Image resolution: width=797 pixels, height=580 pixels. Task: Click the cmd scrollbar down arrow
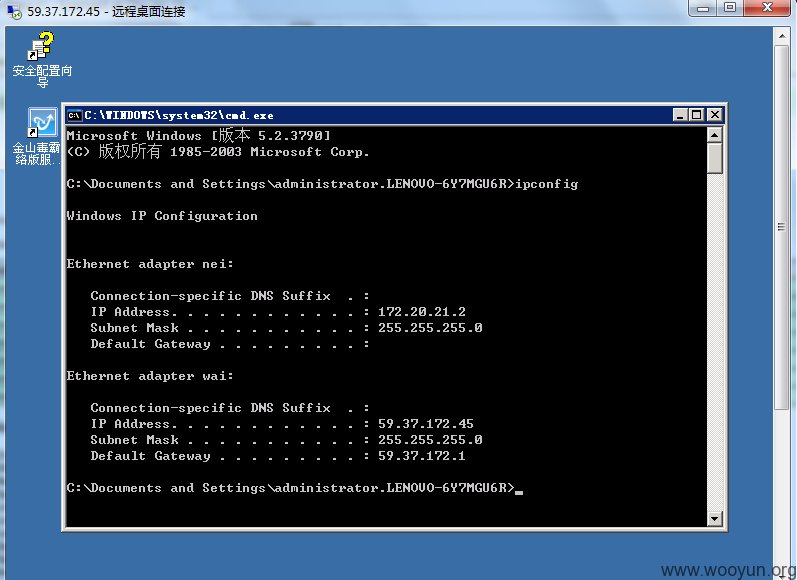(715, 518)
